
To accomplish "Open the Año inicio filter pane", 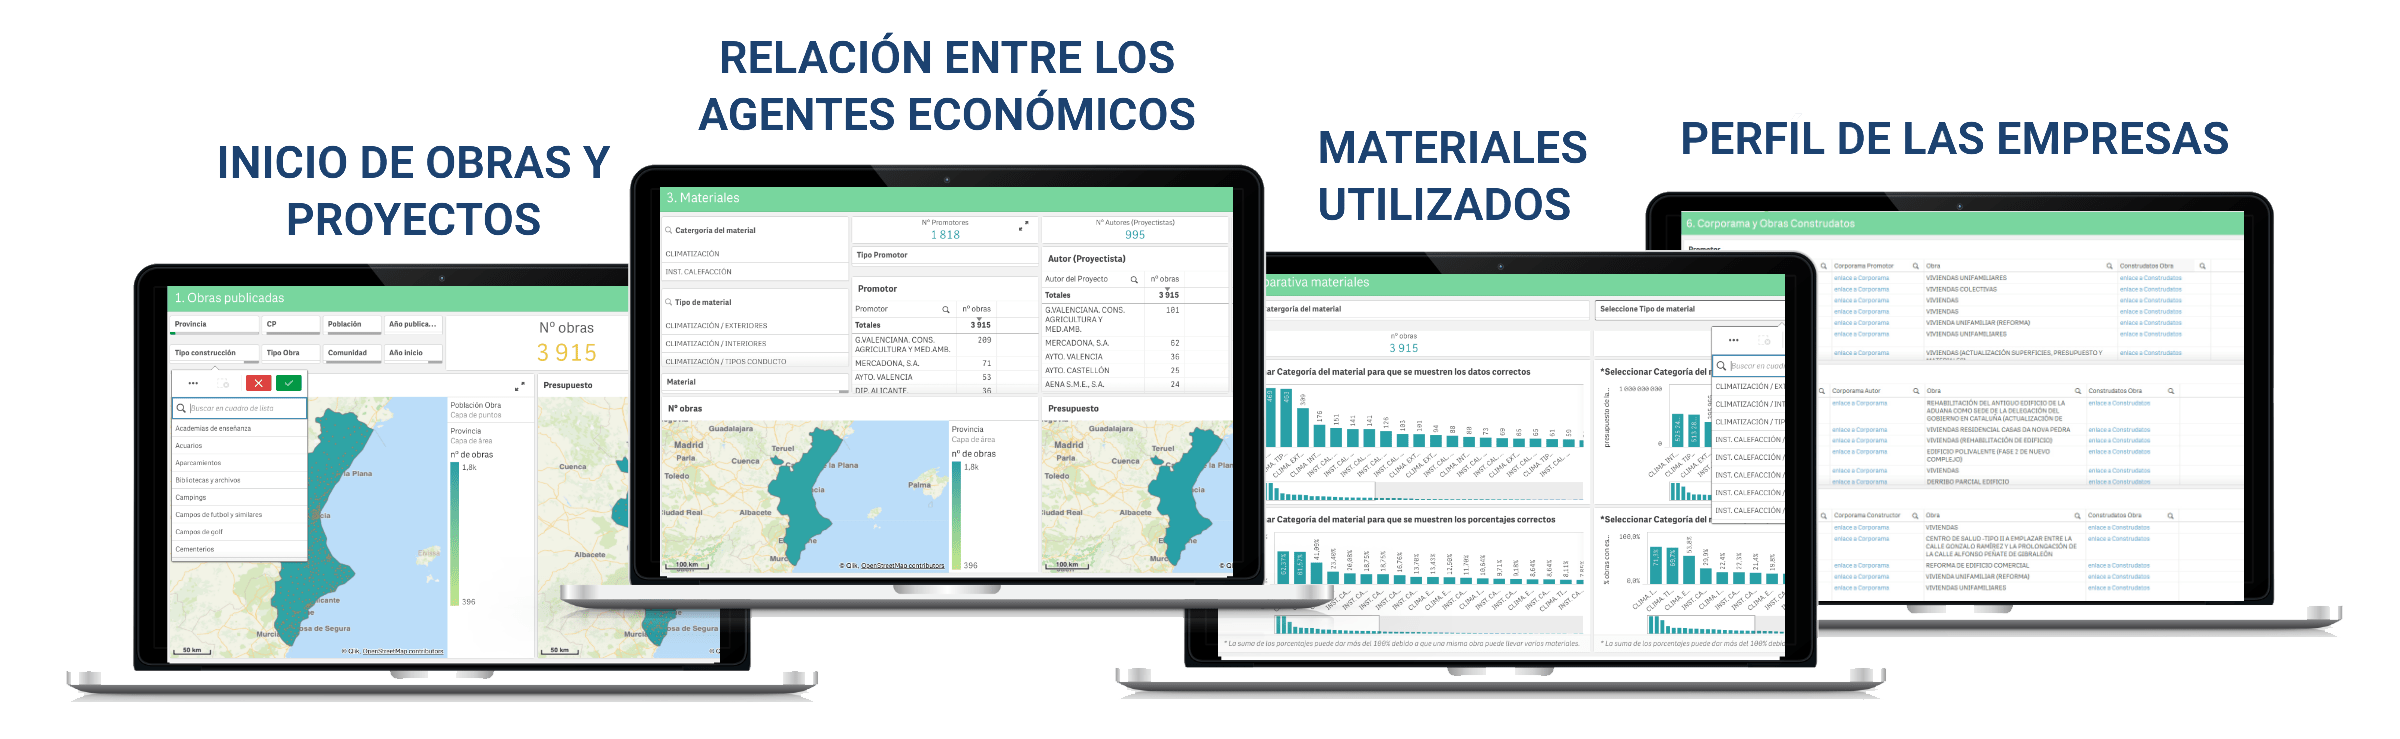I will pyautogui.click(x=413, y=353).
